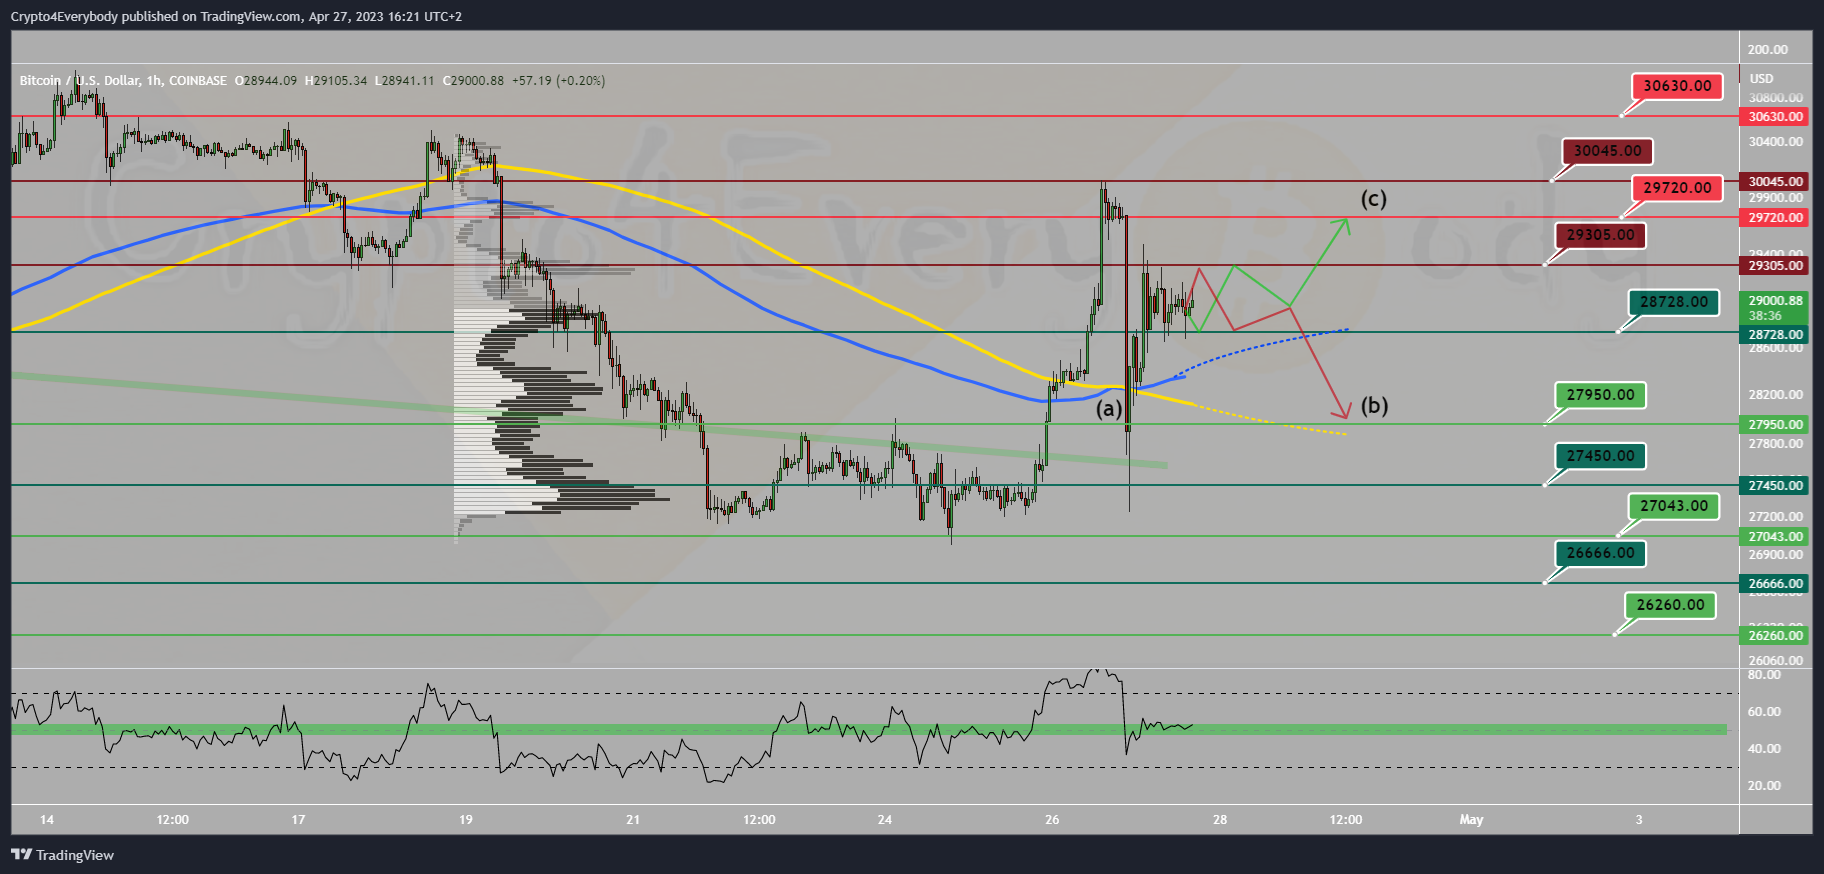Click the 29305.00 axis price tag

pyautogui.click(x=1775, y=266)
